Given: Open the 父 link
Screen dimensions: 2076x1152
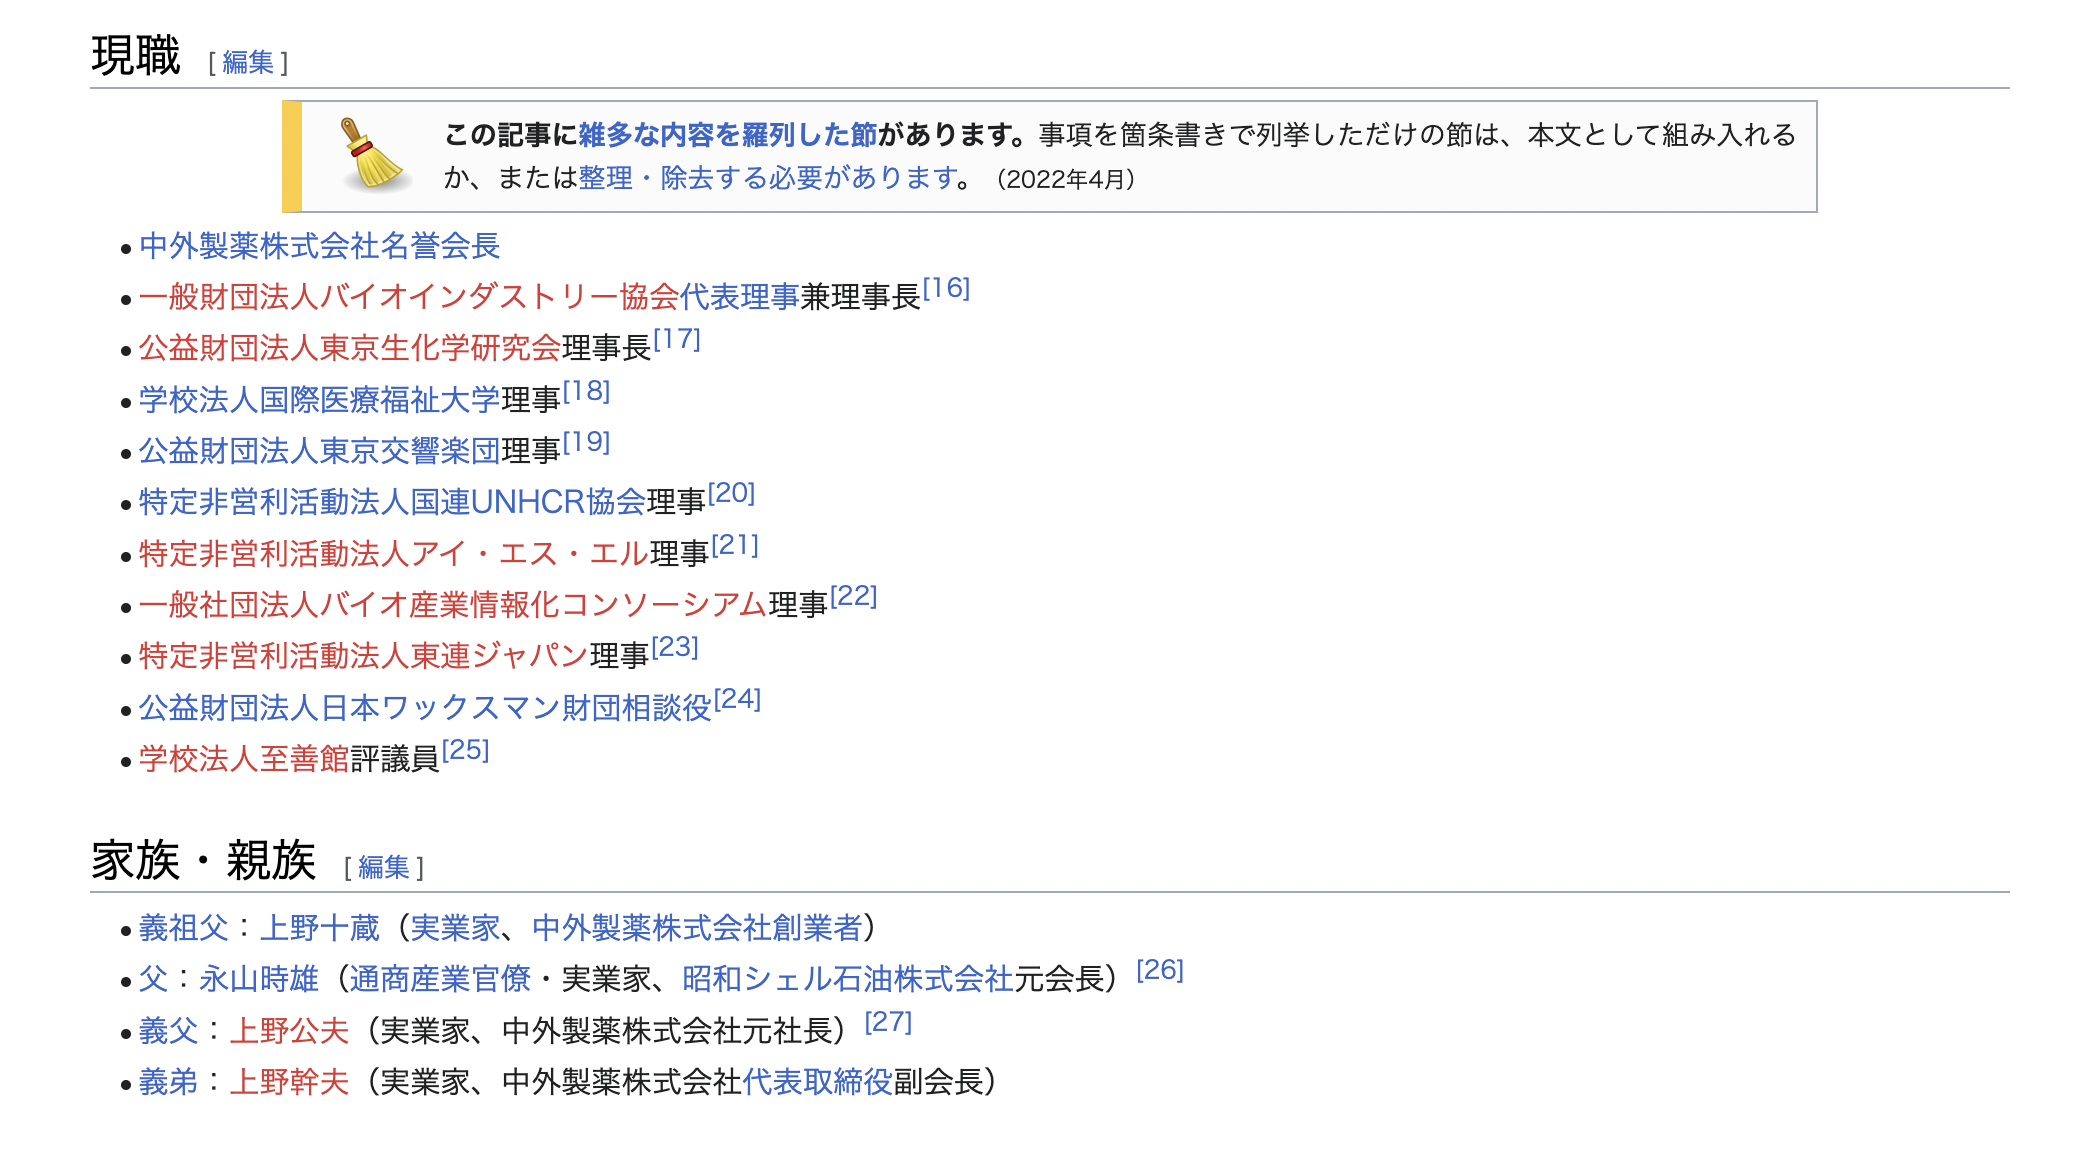Looking at the screenshot, I should click(154, 979).
